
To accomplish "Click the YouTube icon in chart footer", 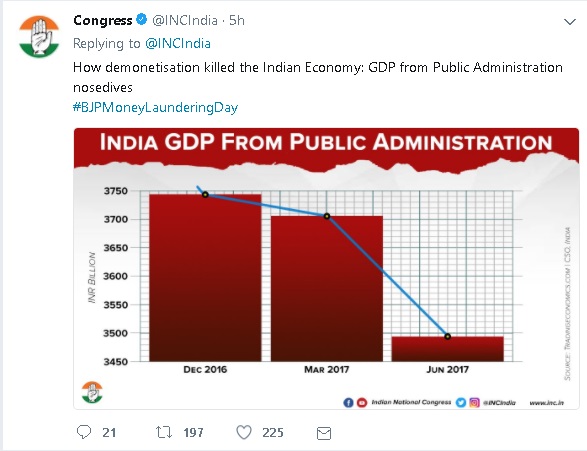I will (362, 403).
